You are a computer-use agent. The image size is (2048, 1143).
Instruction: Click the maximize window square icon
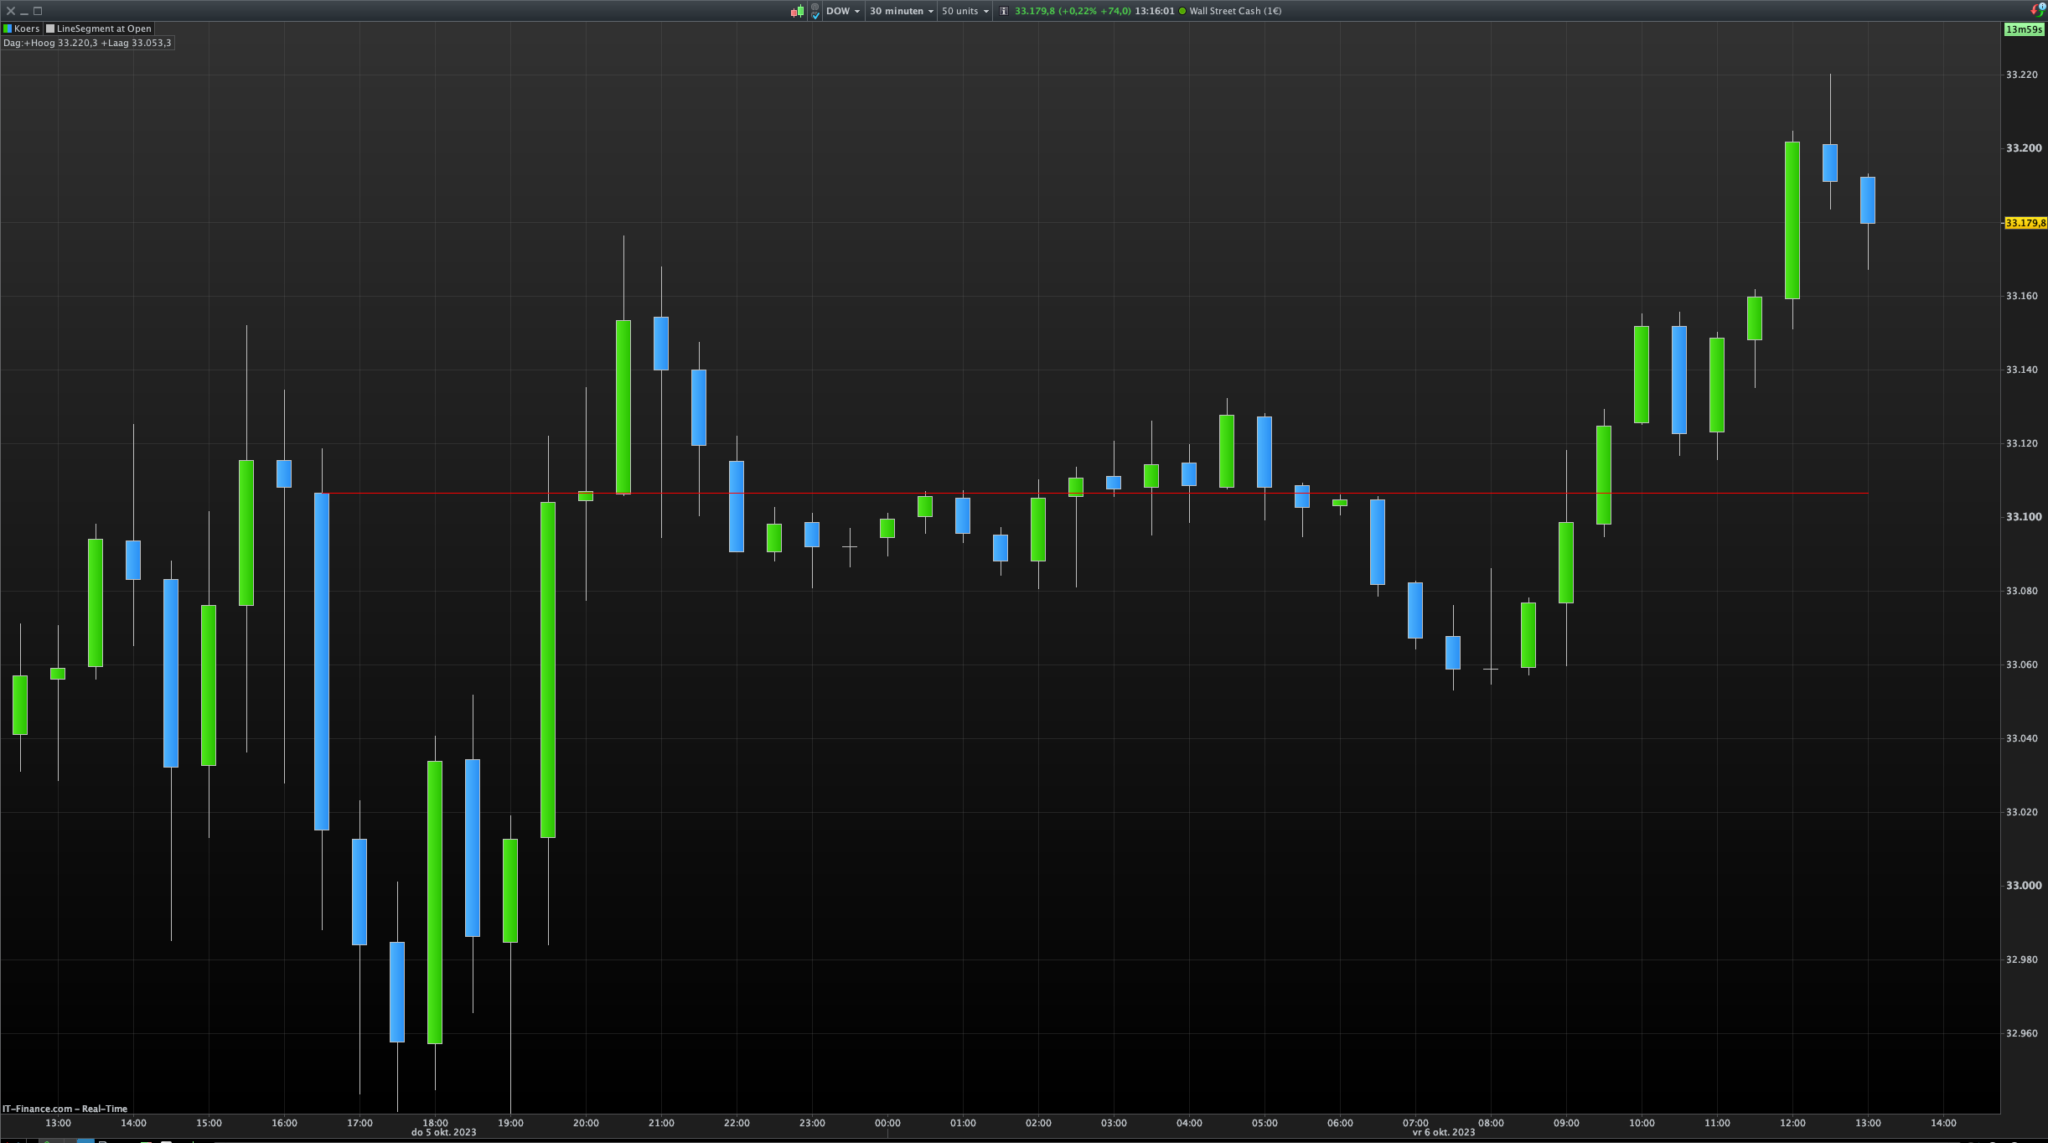(38, 11)
